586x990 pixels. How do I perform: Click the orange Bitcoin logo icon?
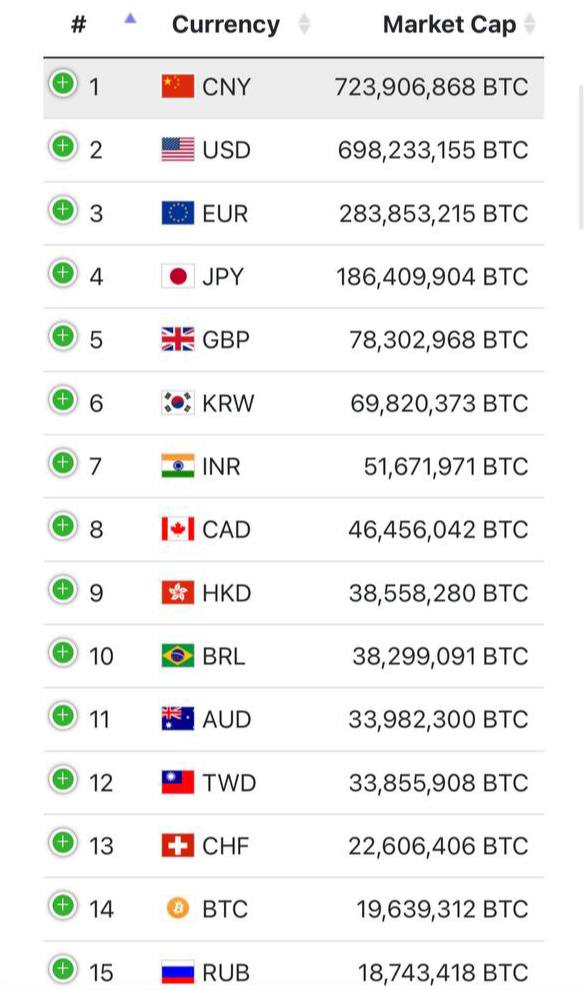[177, 909]
